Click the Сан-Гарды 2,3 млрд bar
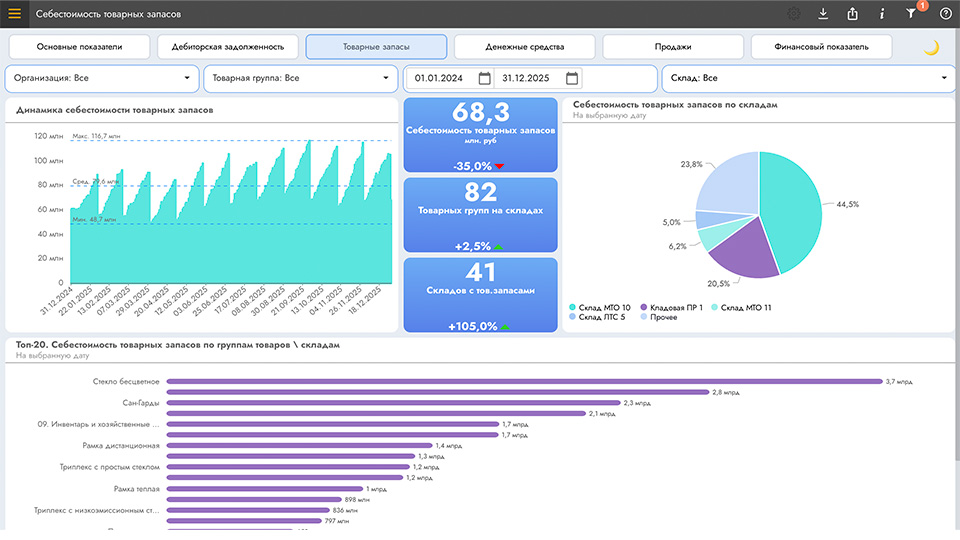This screenshot has height=540, width=960. pyautogui.click(x=393, y=403)
